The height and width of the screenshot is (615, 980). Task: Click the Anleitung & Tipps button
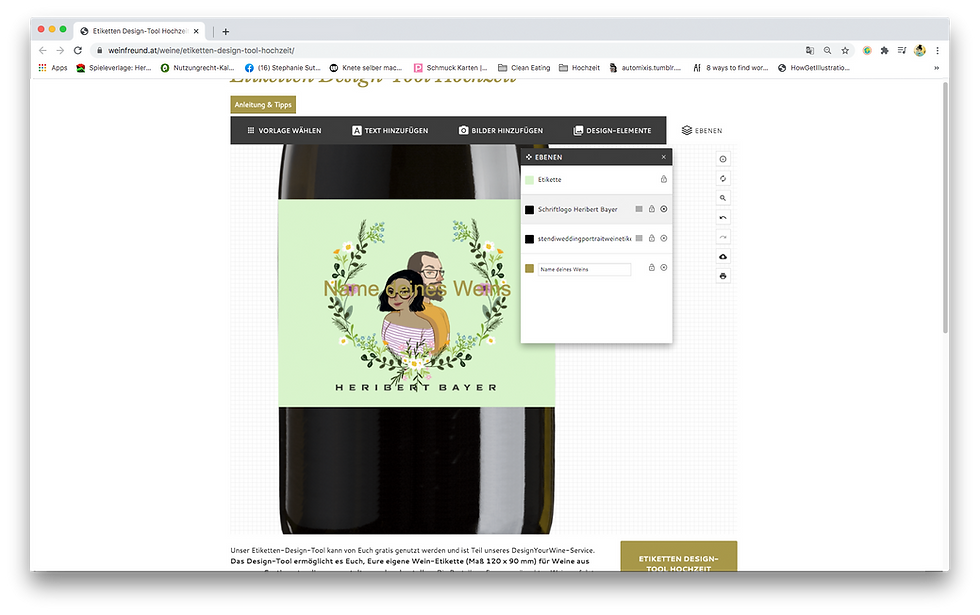pyautogui.click(x=263, y=105)
